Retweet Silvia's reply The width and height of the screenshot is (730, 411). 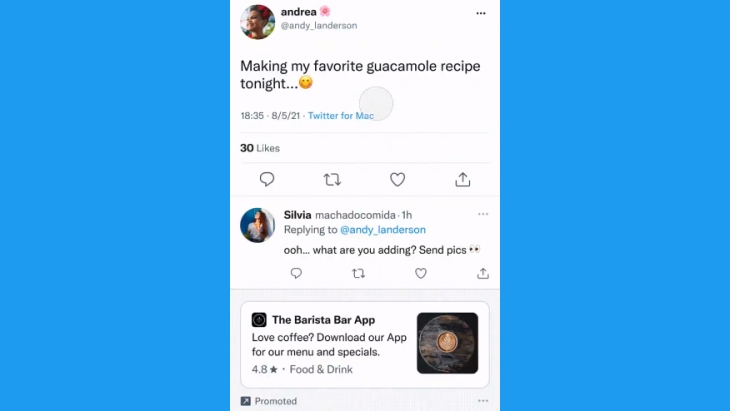[358, 273]
